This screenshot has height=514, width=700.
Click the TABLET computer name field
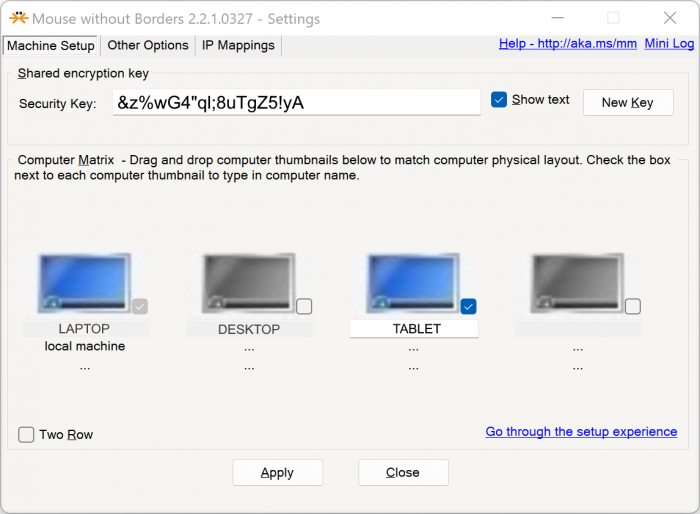414,329
